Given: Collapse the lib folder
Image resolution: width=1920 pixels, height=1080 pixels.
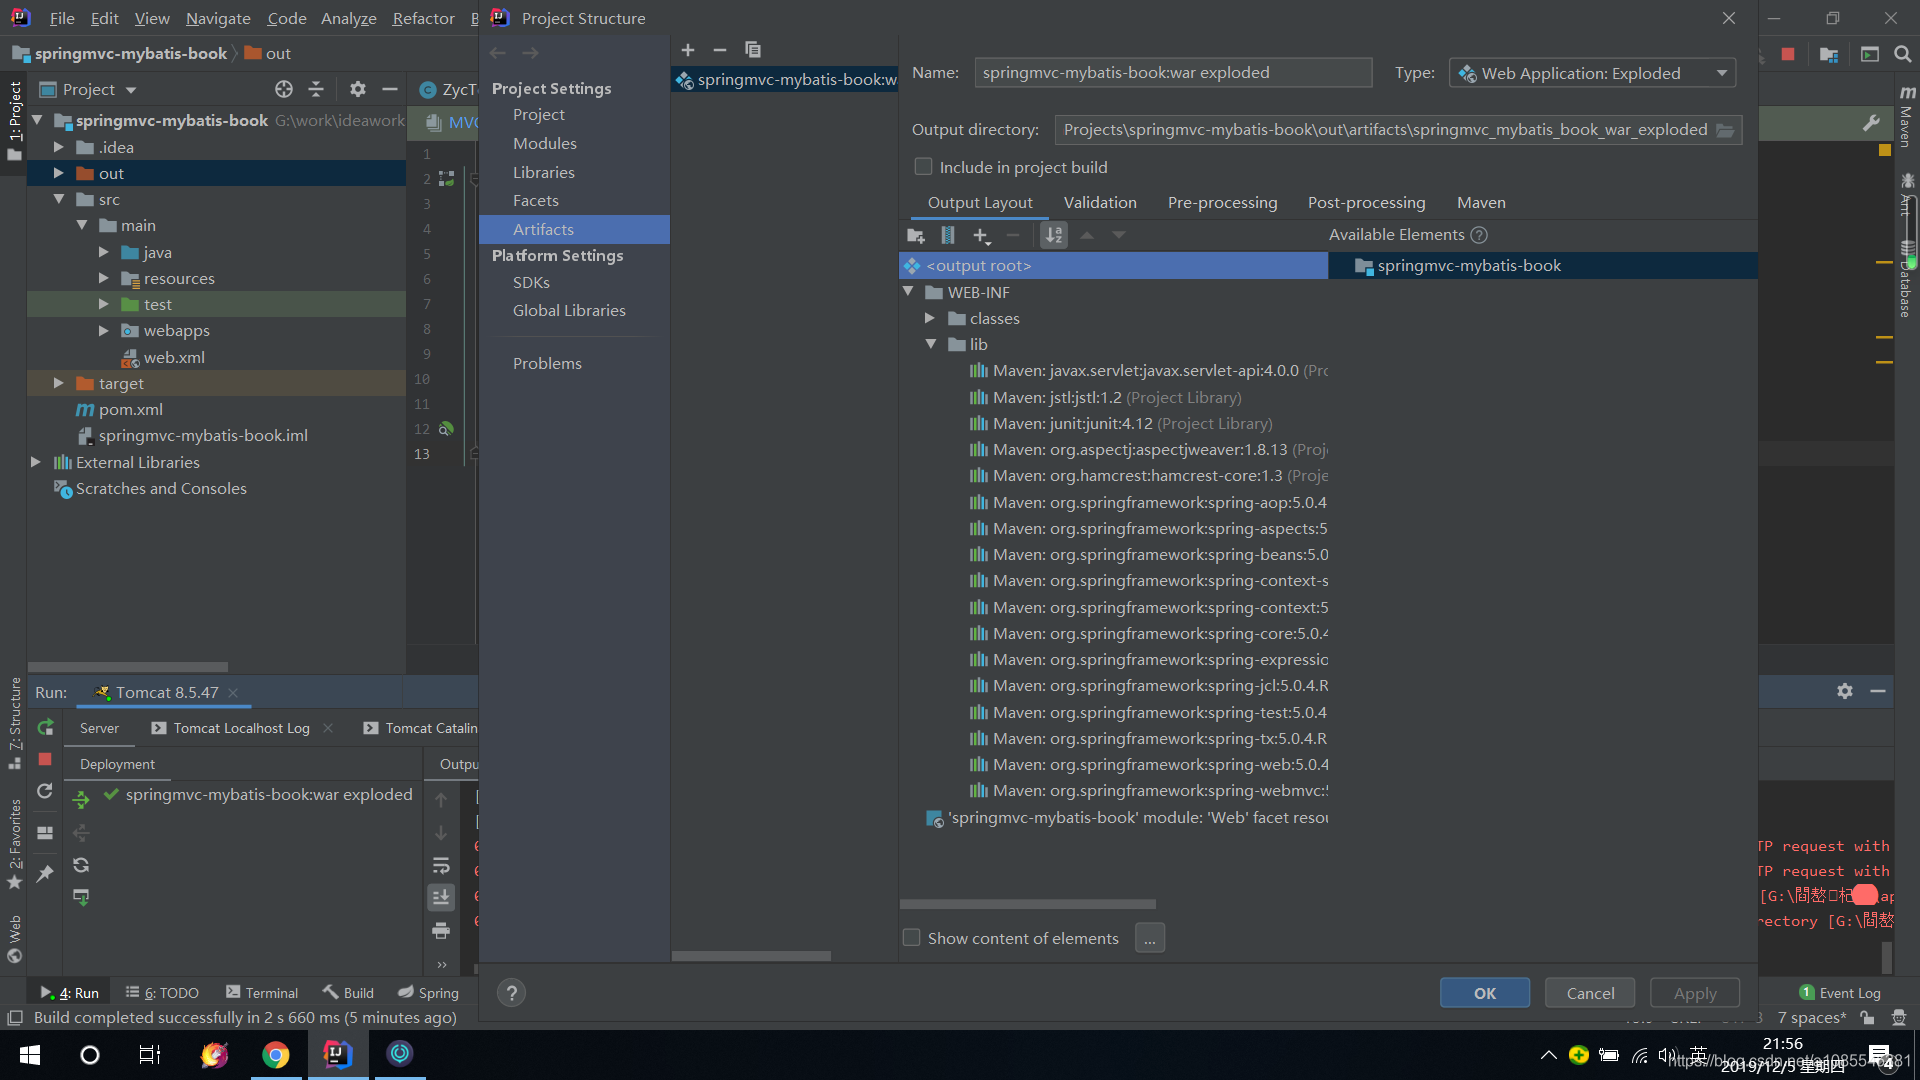Looking at the screenshot, I should (930, 344).
